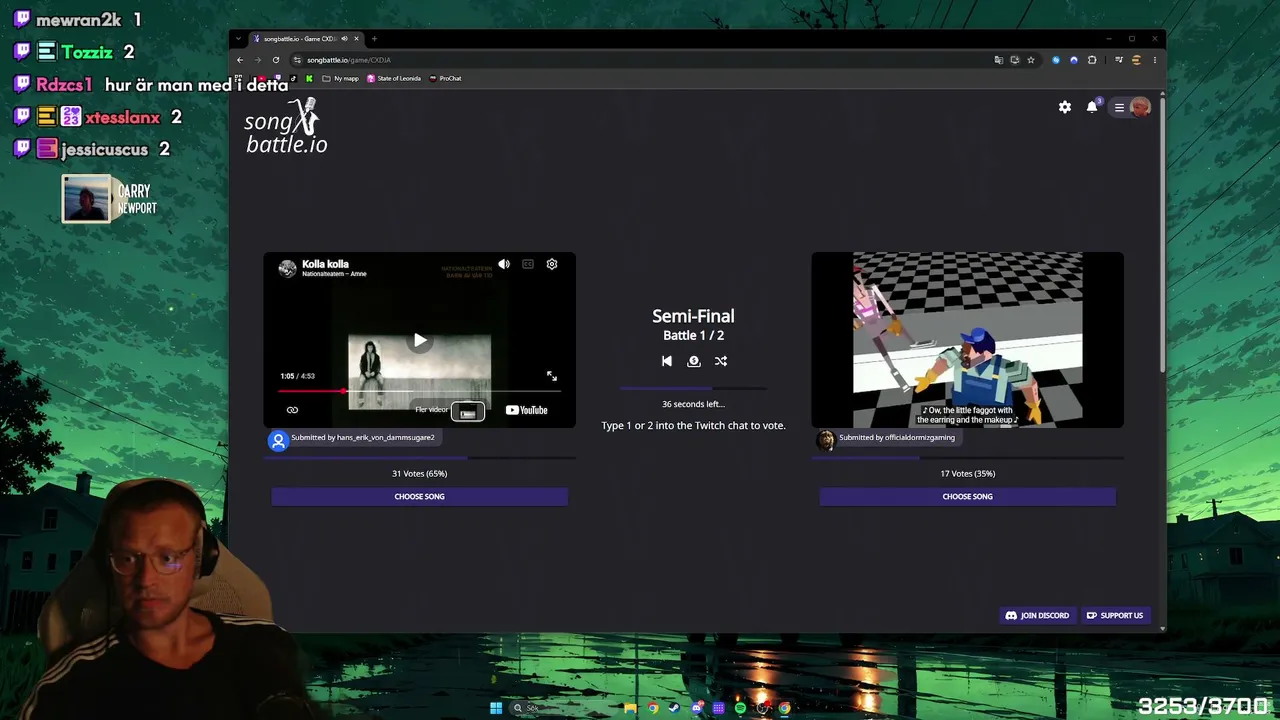This screenshot has width=1280, height=720.
Task: Open the Nationalteatern channel avatar in player
Action: pos(287,268)
